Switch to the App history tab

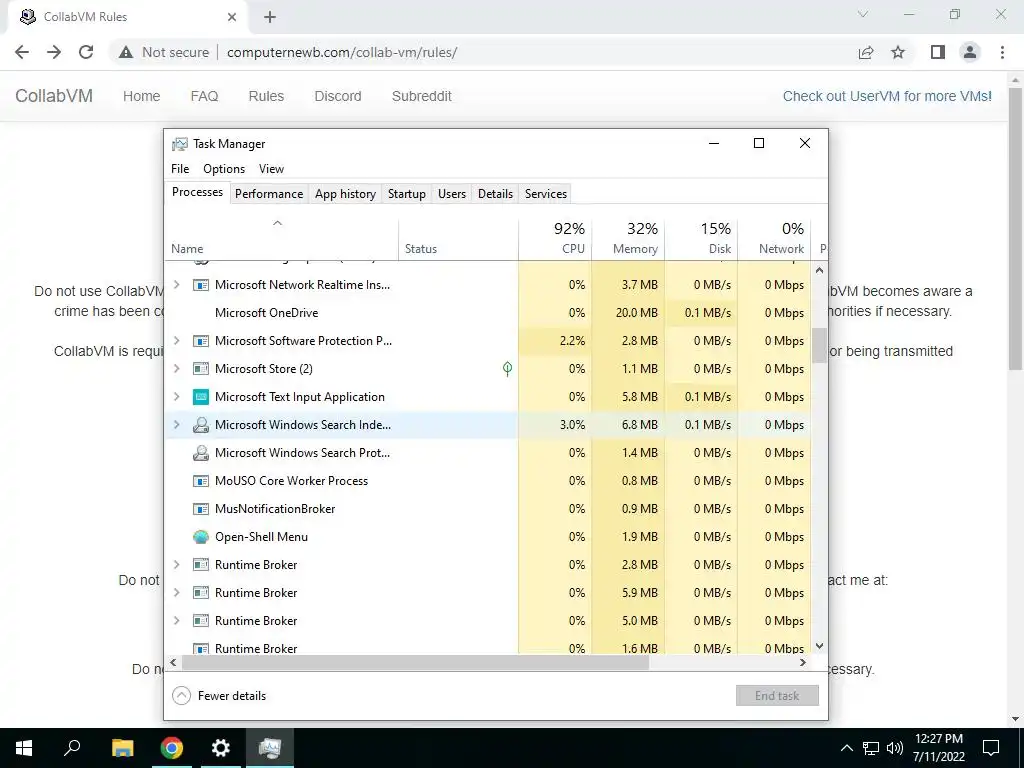[345, 194]
